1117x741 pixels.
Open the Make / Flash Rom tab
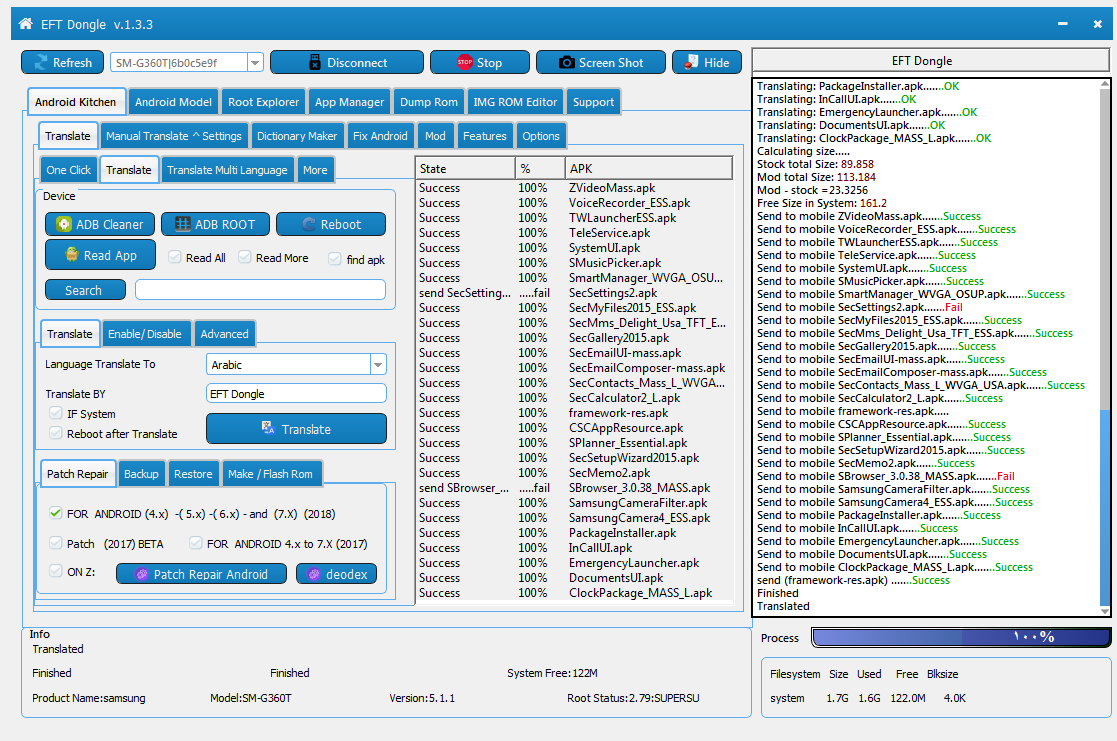point(270,474)
